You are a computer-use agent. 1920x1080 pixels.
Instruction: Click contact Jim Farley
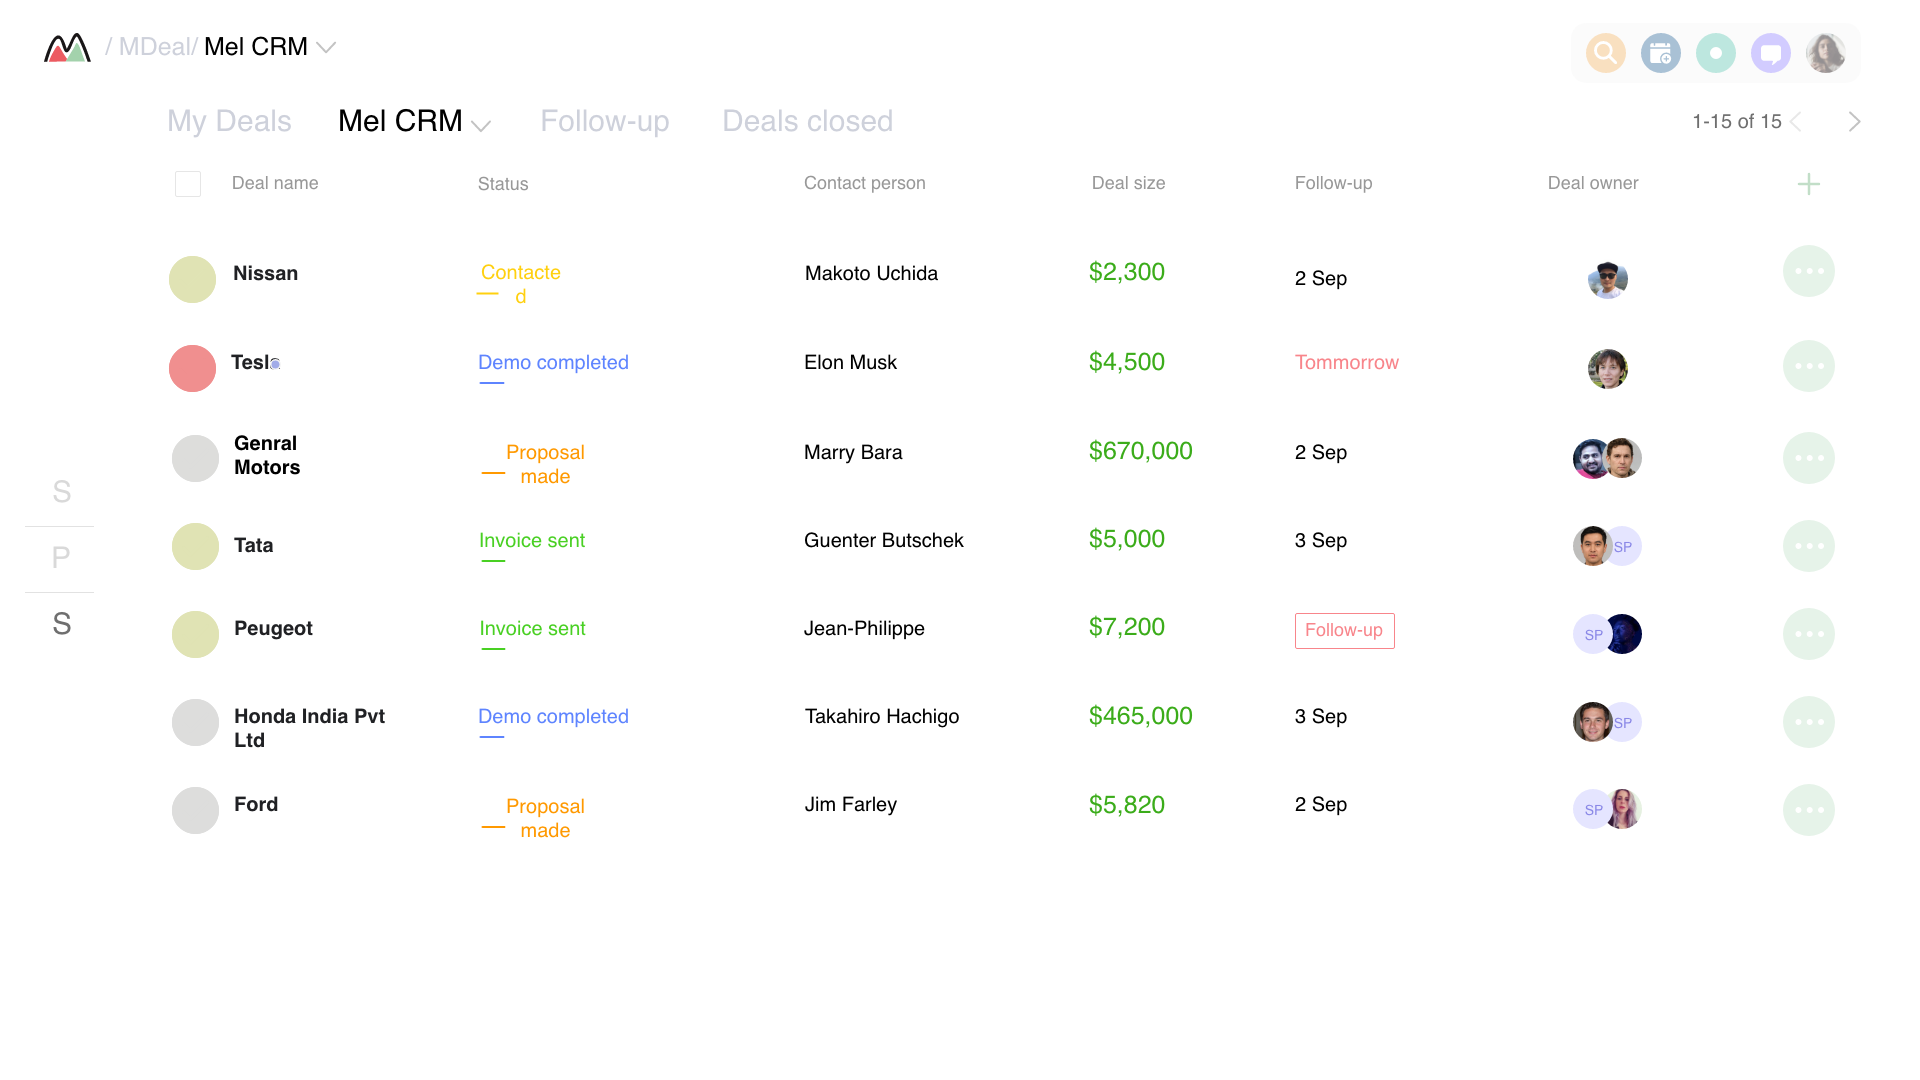851,805
